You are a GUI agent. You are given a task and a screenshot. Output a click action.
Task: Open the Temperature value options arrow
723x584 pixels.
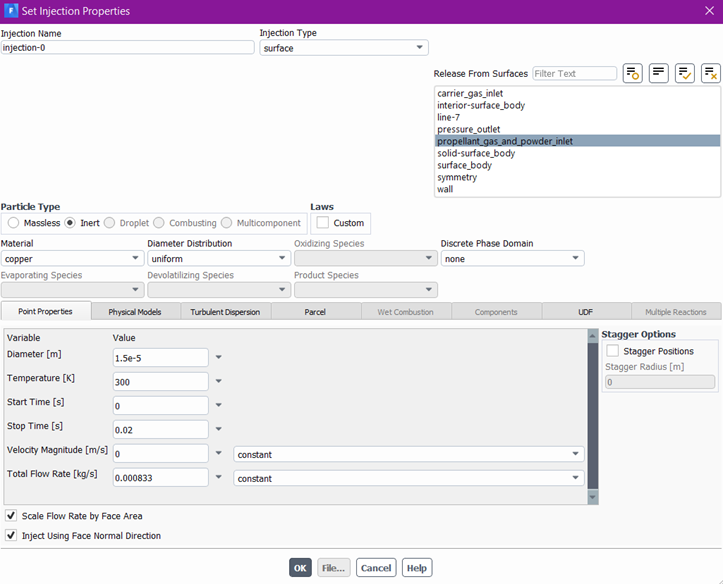coord(219,381)
